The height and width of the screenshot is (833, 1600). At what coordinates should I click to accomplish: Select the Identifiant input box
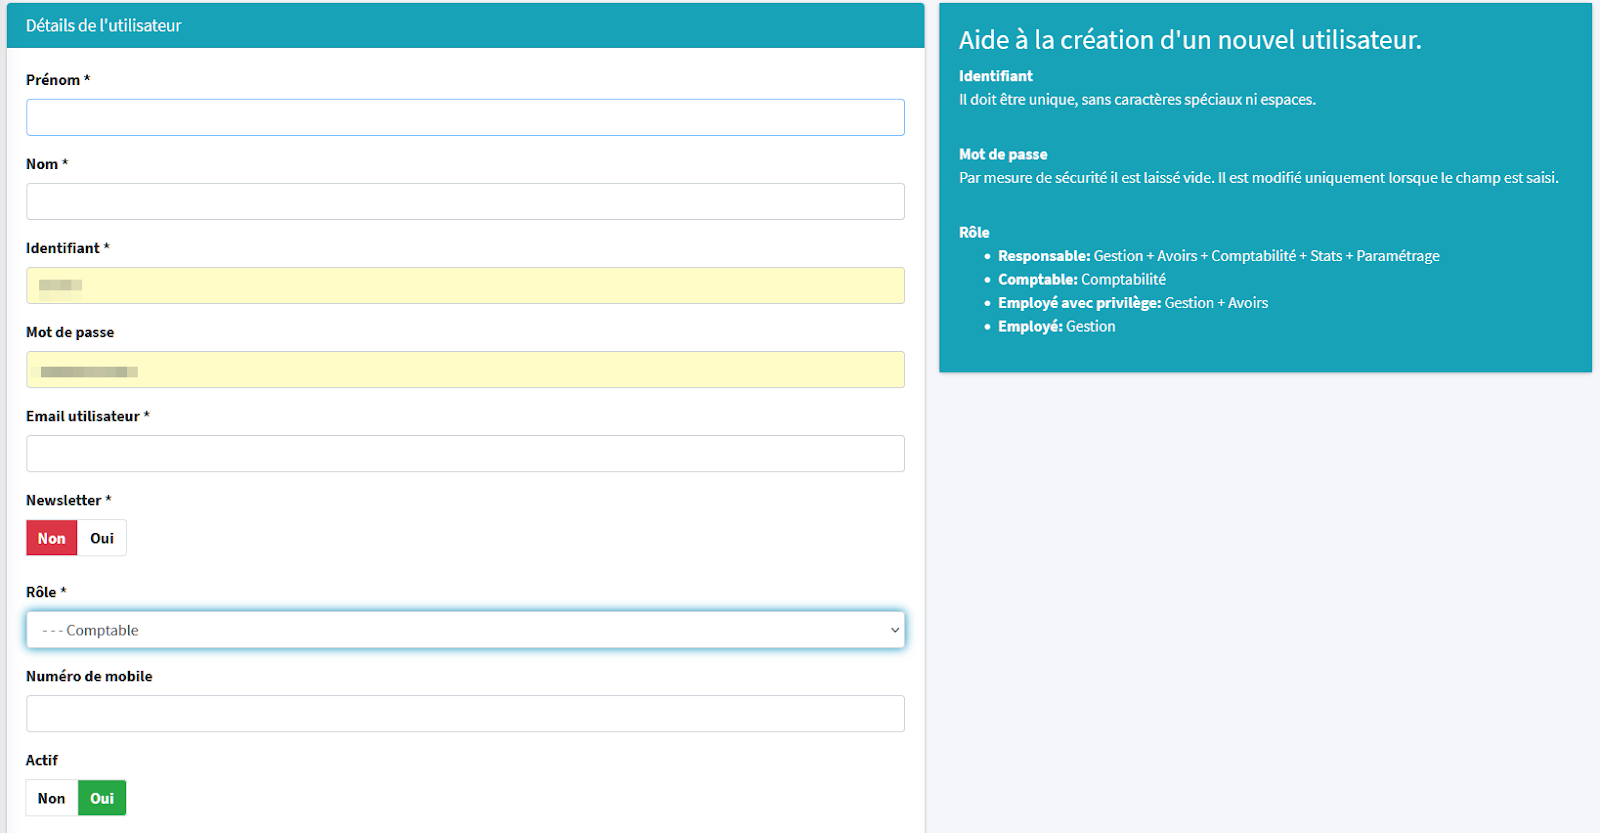click(x=465, y=285)
